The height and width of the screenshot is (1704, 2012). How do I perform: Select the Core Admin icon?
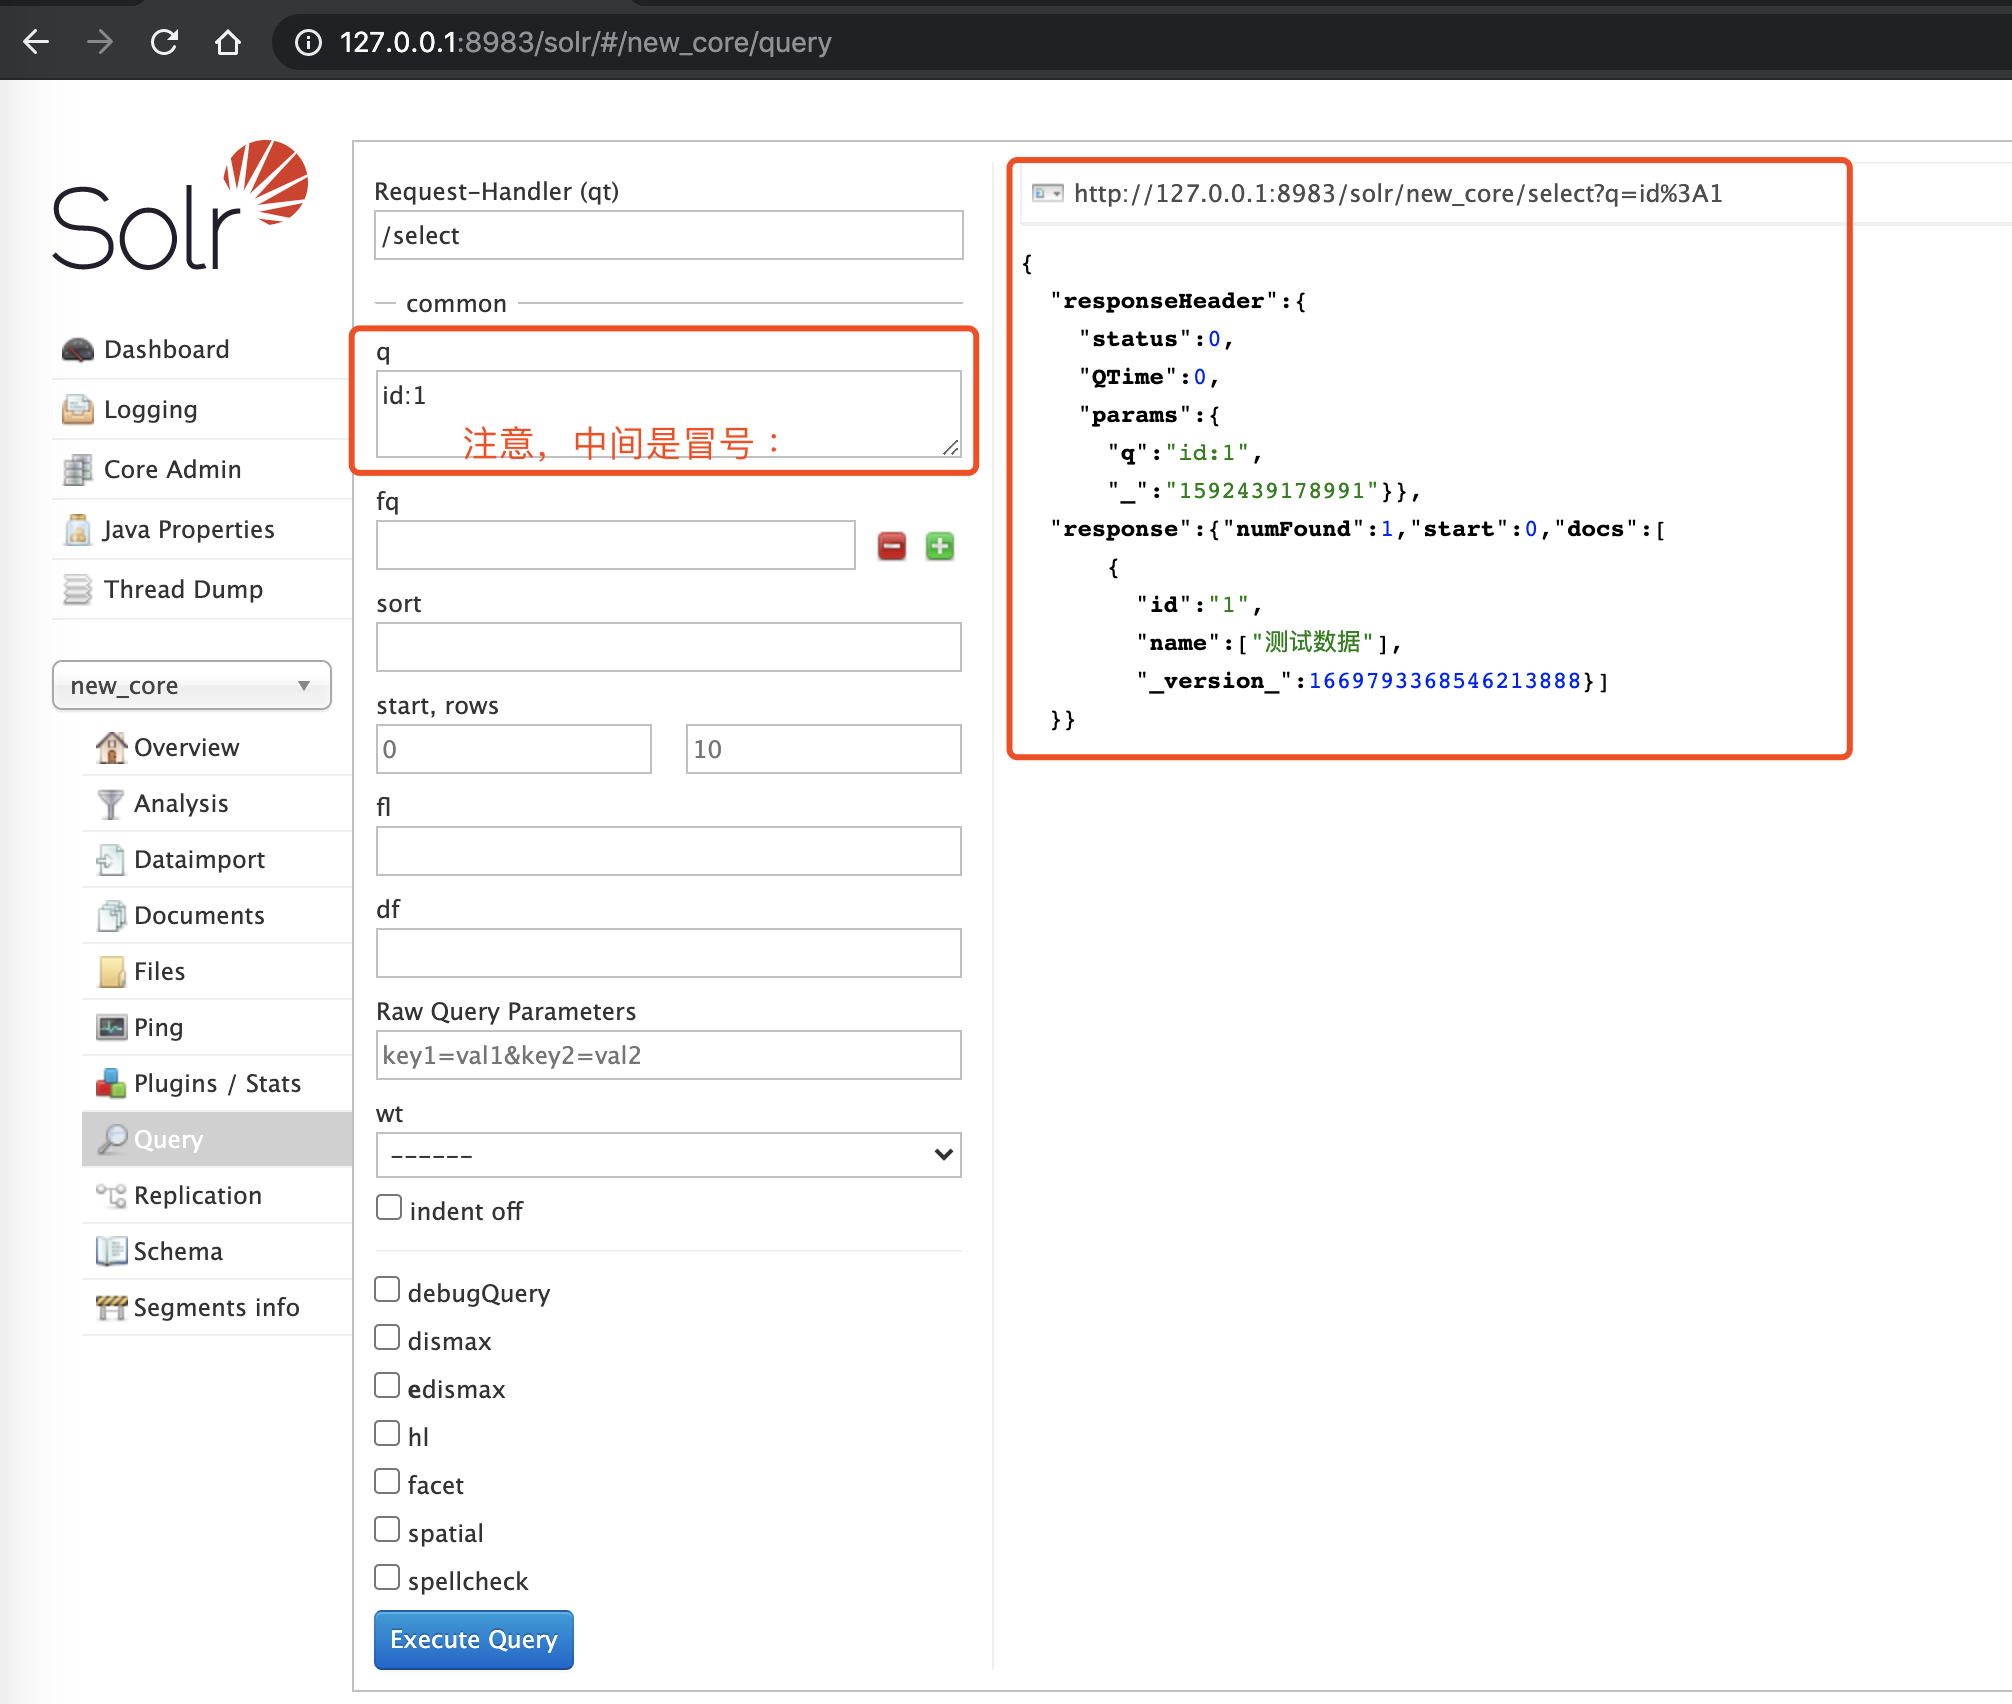77,469
